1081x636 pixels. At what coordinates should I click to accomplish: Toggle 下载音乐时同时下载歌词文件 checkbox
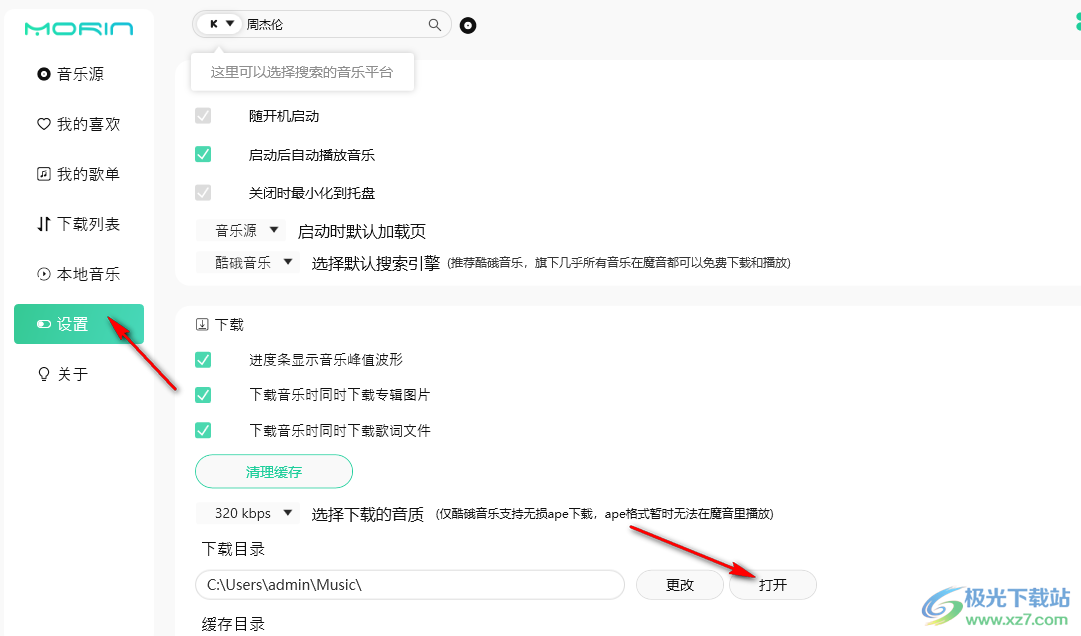click(x=203, y=430)
